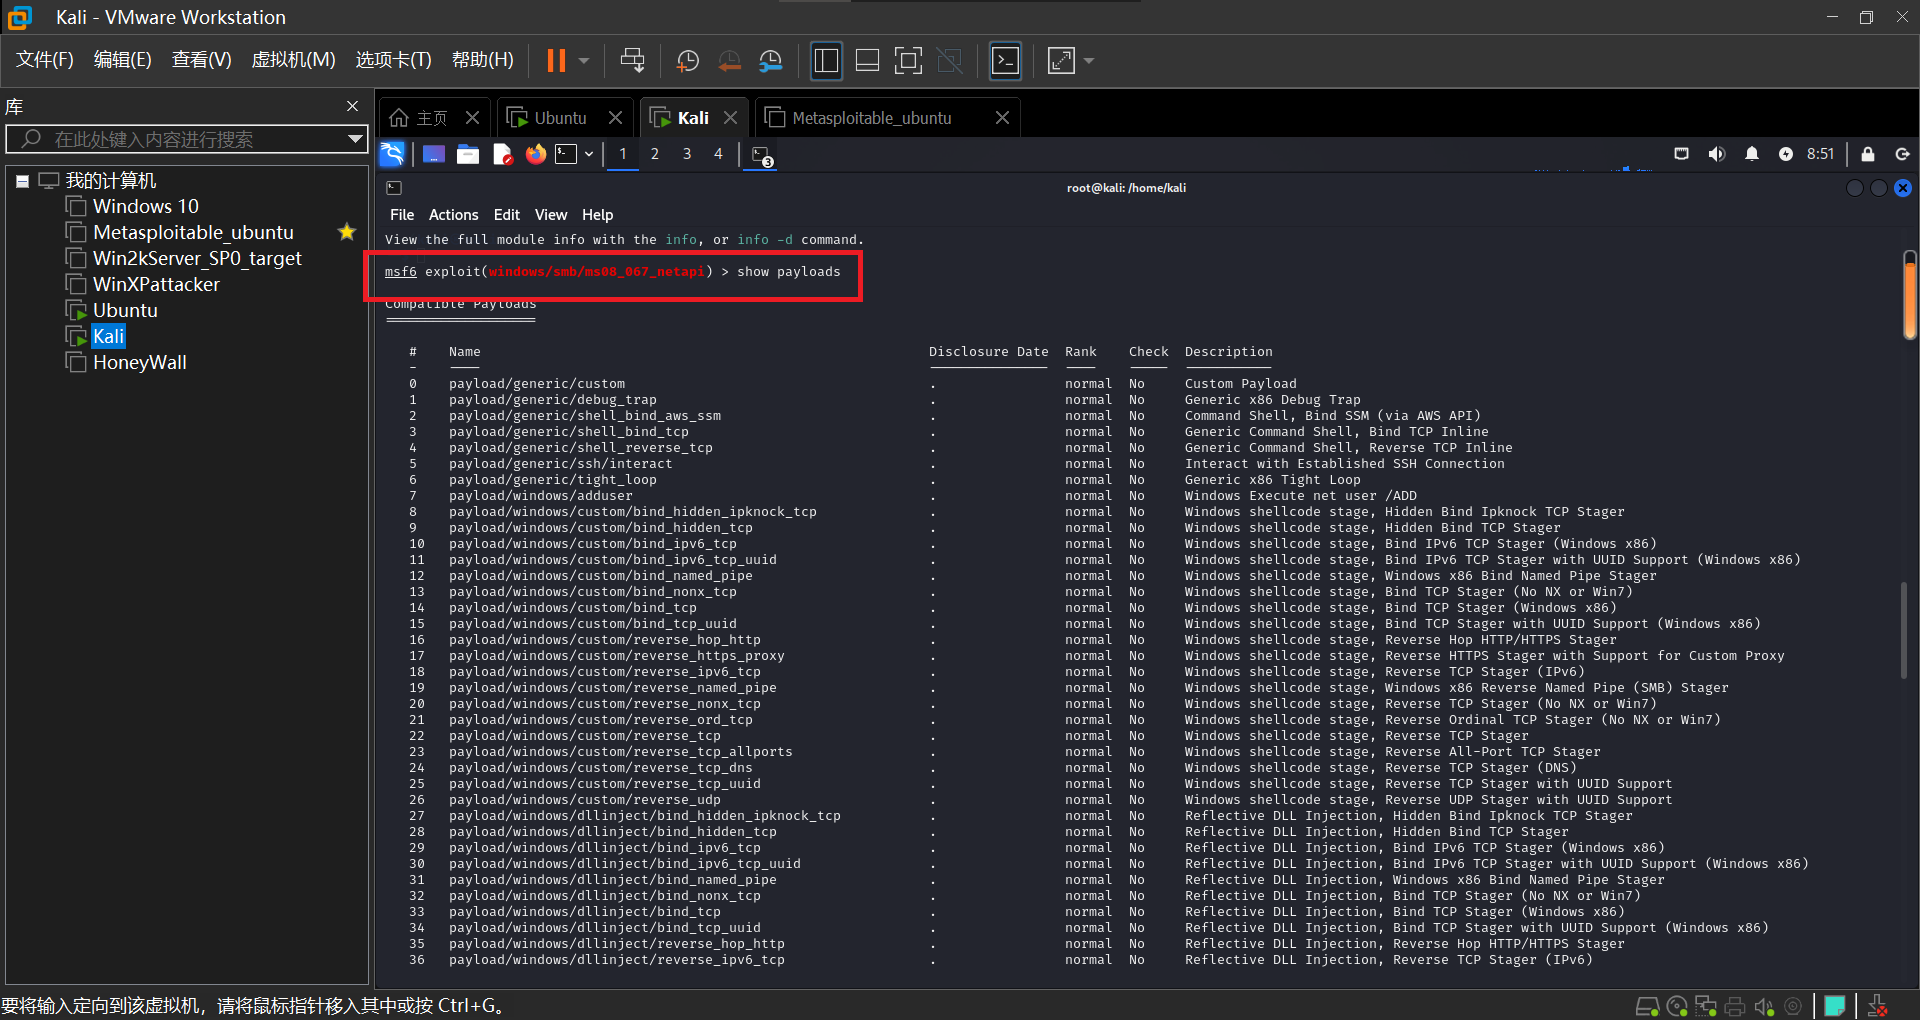
Task: Toggle the console view button
Action: pyautogui.click(x=1005, y=61)
